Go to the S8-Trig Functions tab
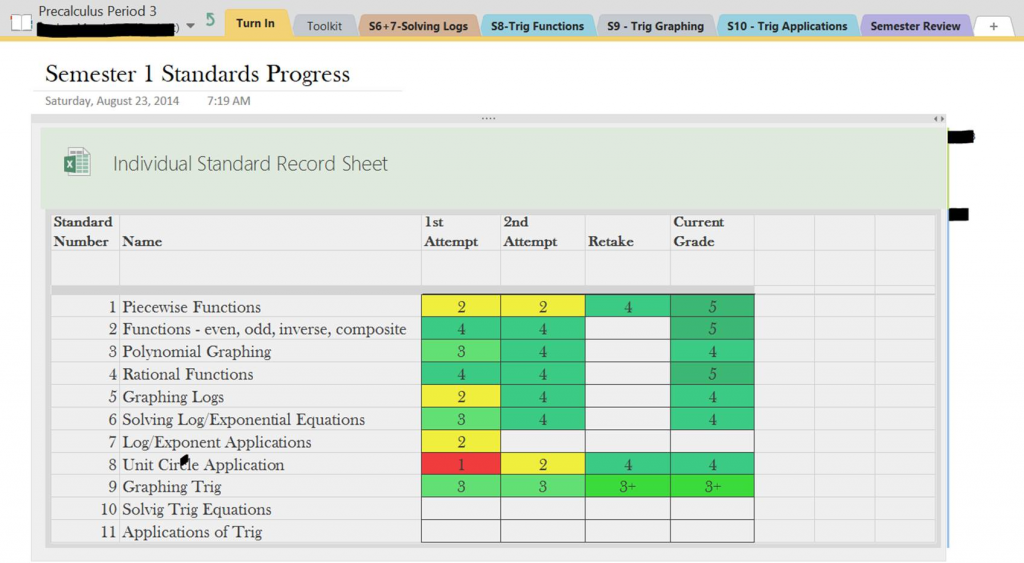The image size is (1024, 563). coord(537,26)
